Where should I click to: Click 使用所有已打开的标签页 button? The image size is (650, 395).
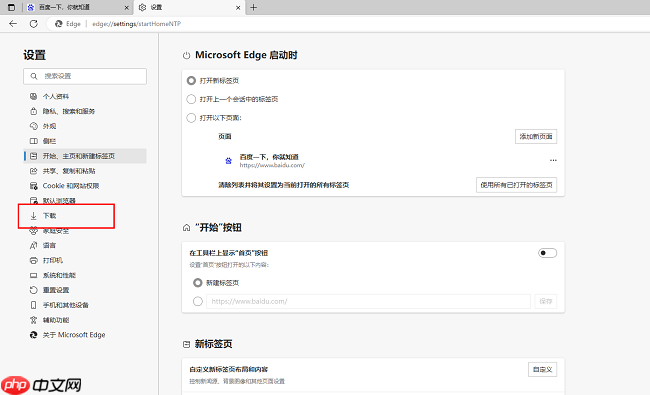[x=517, y=185]
